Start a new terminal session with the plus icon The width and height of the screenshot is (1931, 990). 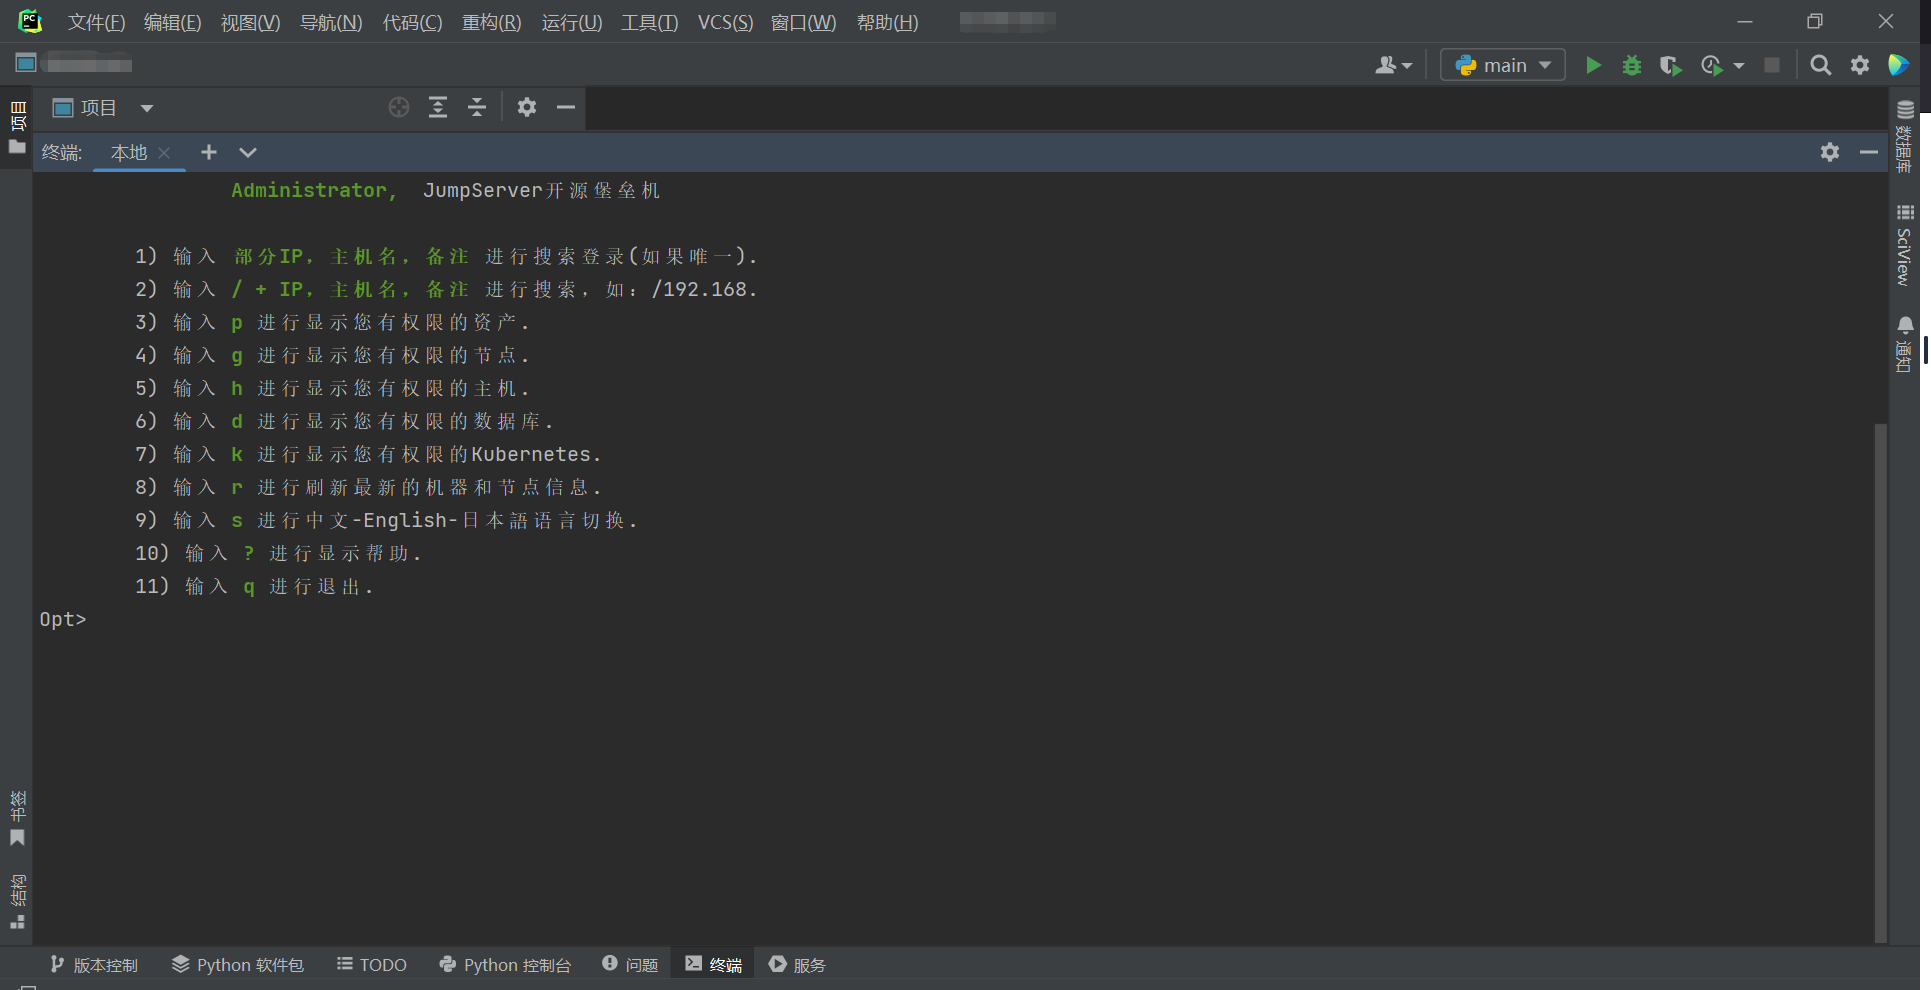(x=209, y=152)
